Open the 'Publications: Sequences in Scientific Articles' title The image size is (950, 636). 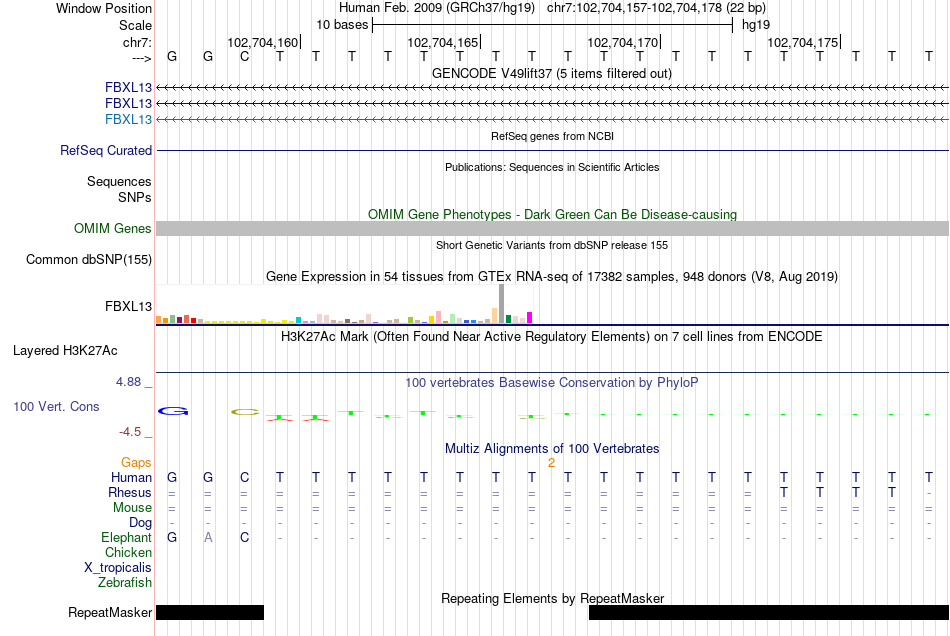(552, 167)
